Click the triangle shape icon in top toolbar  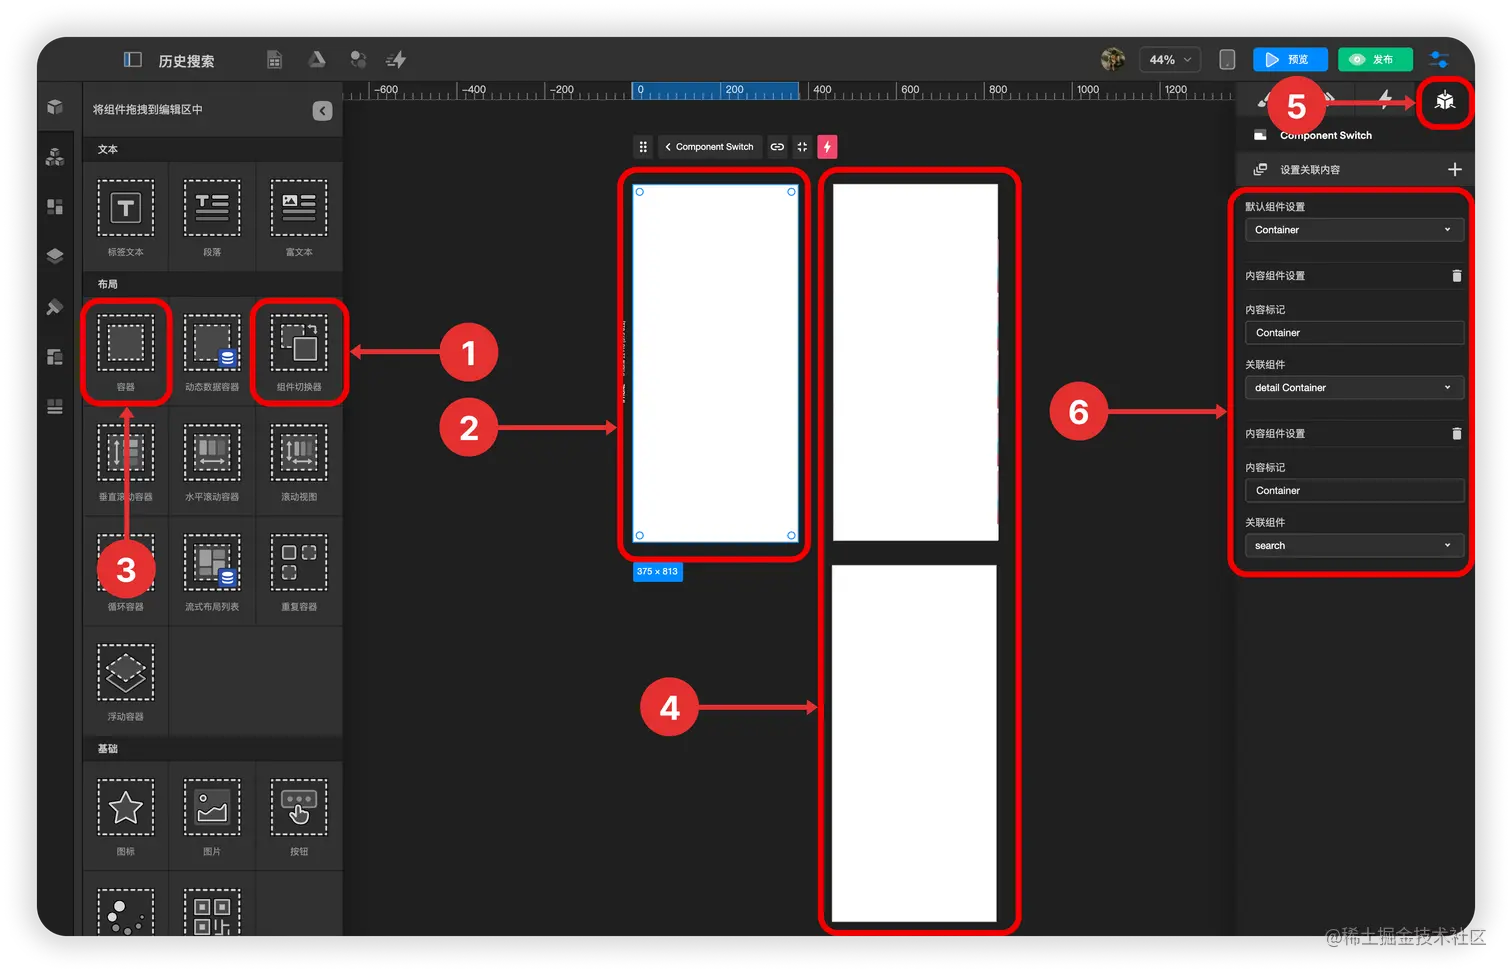coord(317,60)
